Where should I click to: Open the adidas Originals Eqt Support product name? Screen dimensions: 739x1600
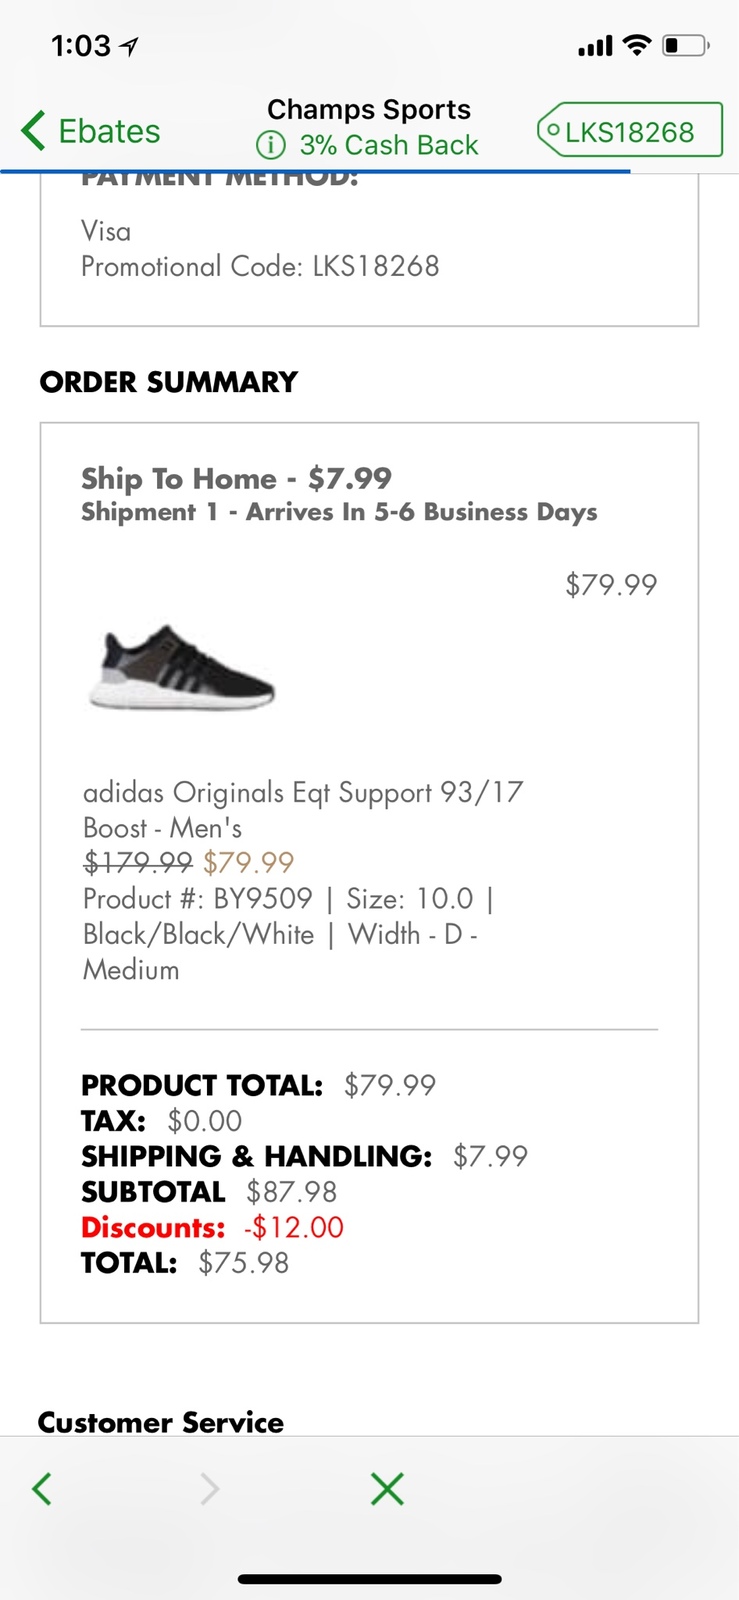click(302, 809)
